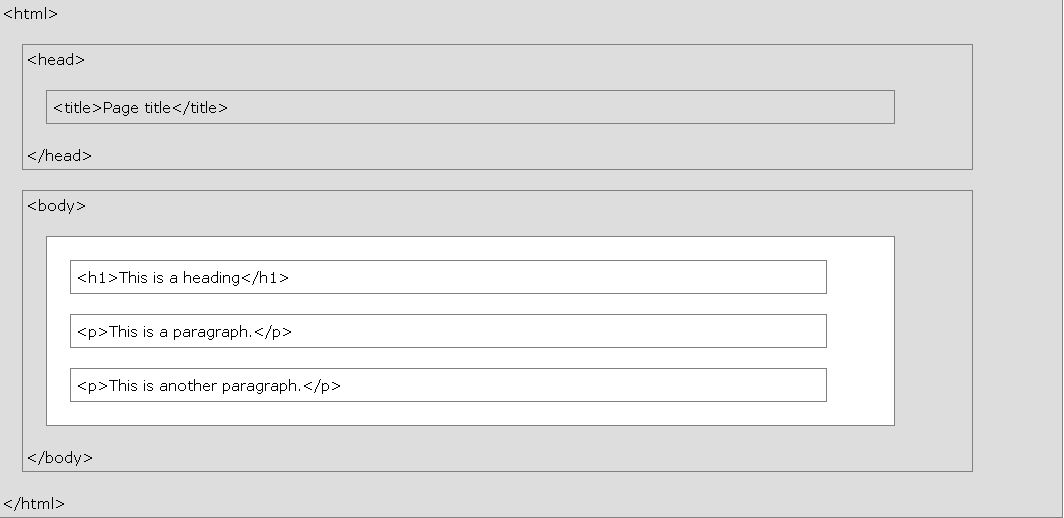The image size is (1064, 518).
Task: Click the <p>This is a paragraph.</p> box
Action: pos(449,331)
